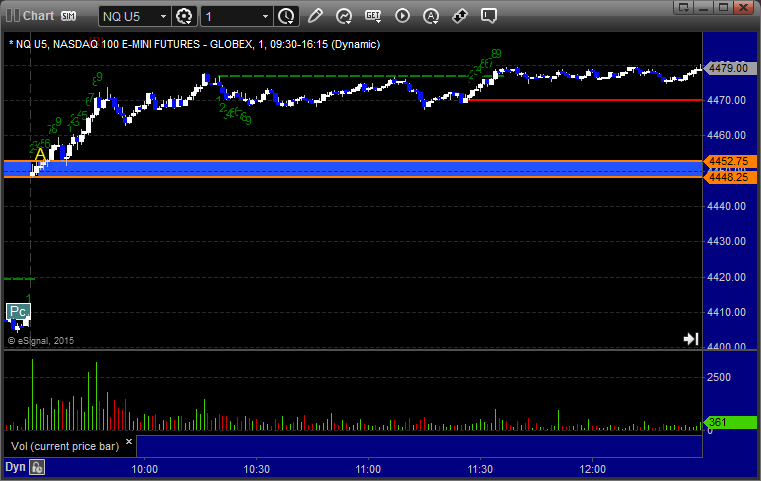
Task: Click the 4420.00 price axis label
Action: point(727,277)
